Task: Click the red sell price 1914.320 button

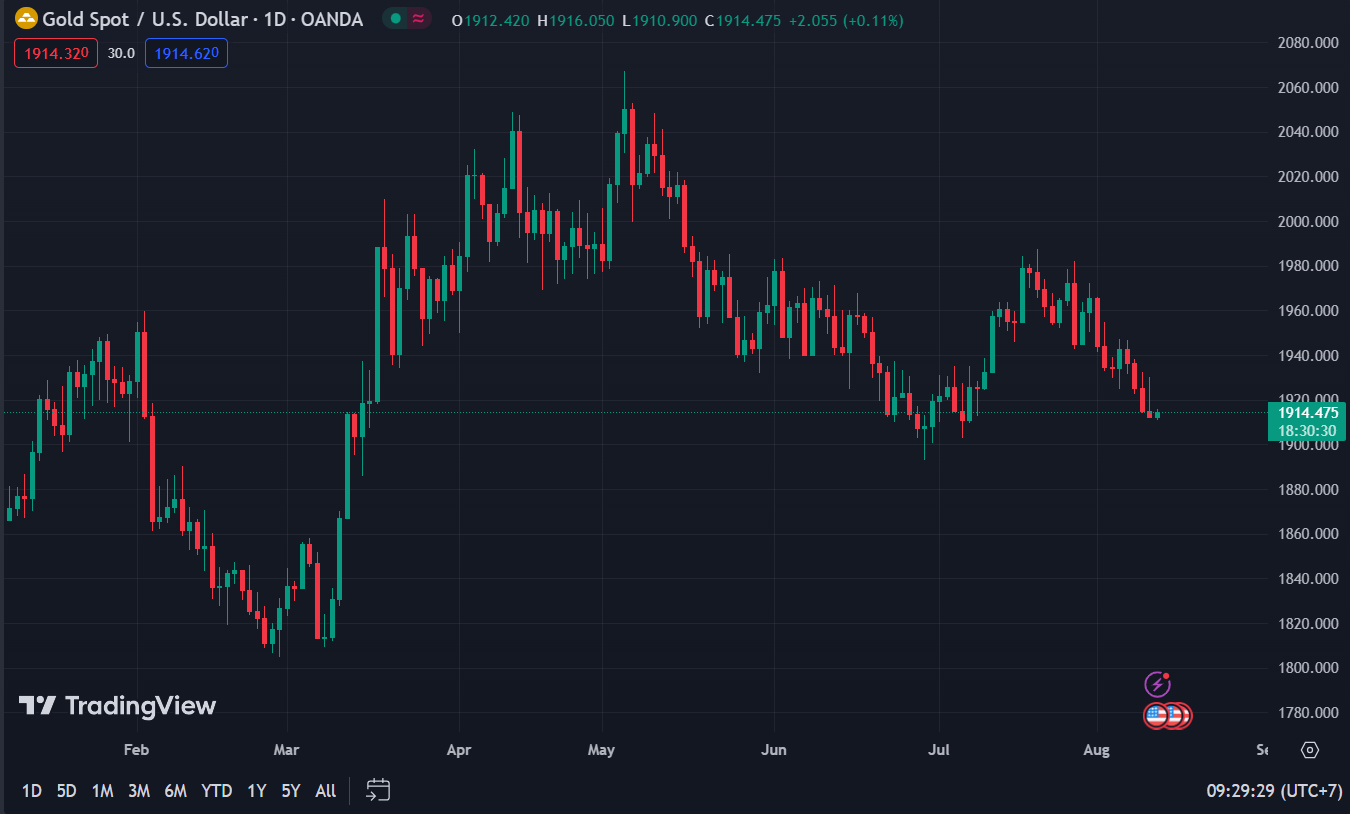Action: [56, 53]
